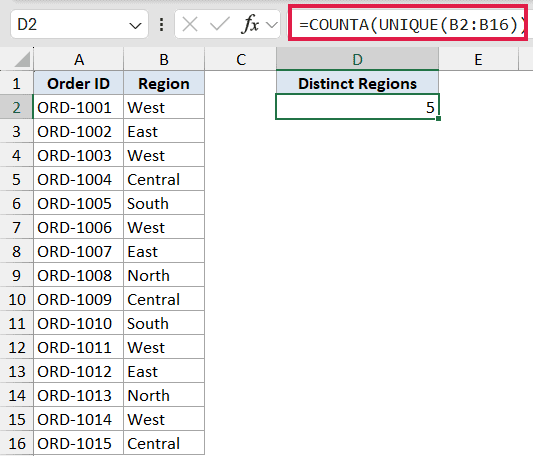Screen dimensions: 533x456
Task: Click the Region header cell
Action: [x=164, y=83]
